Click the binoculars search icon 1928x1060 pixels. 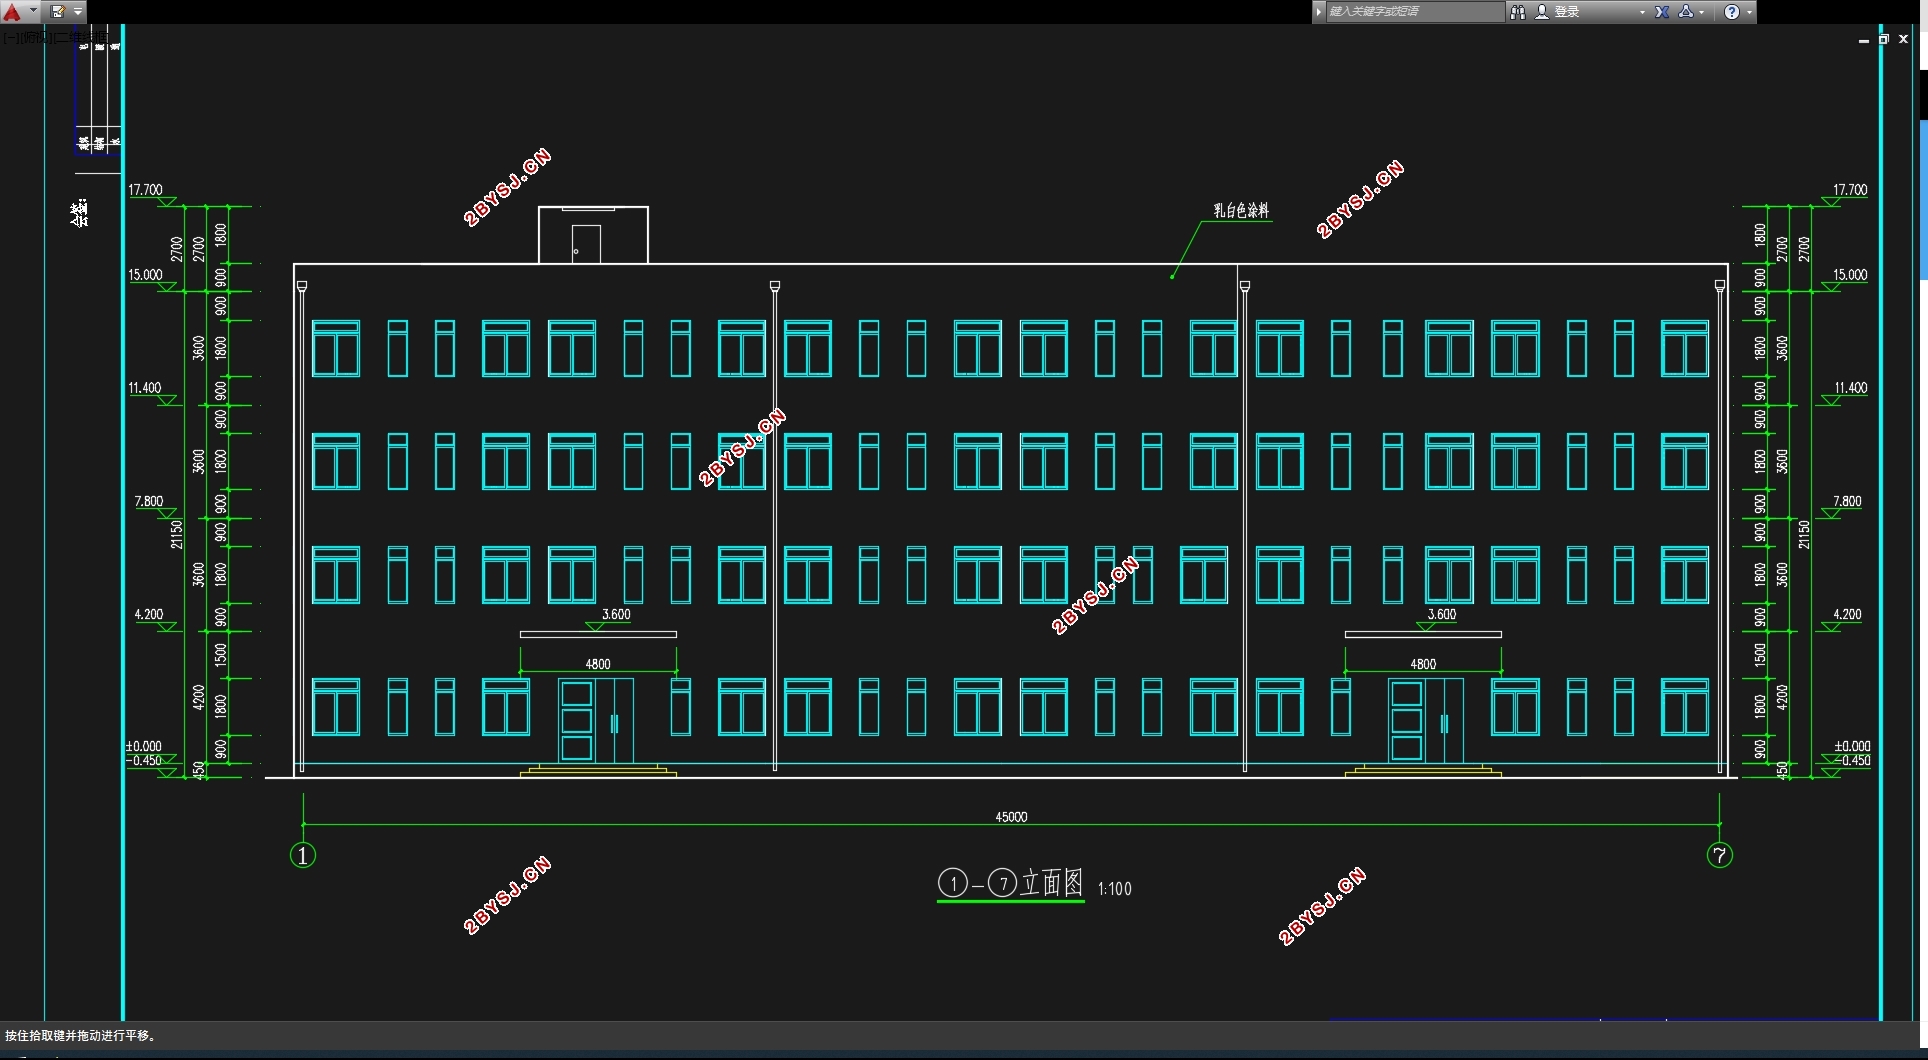[1518, 12]
